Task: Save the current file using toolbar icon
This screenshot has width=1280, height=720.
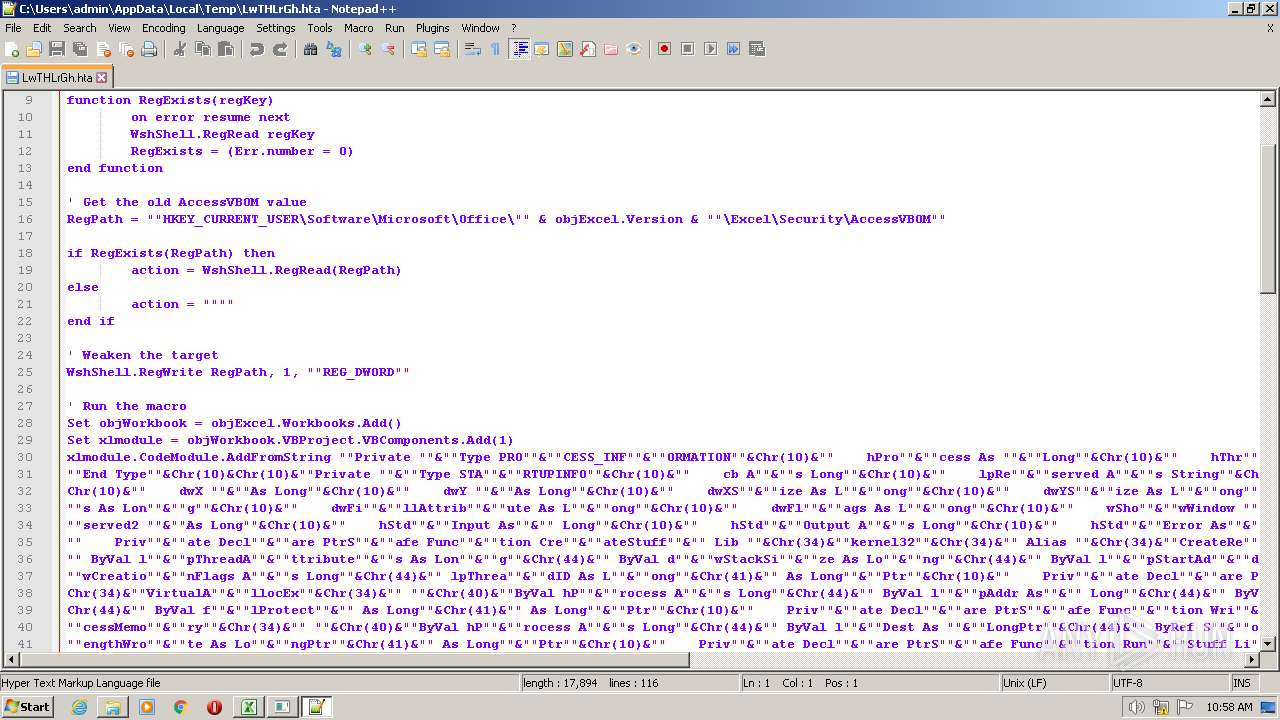Action: pos(57,49)
